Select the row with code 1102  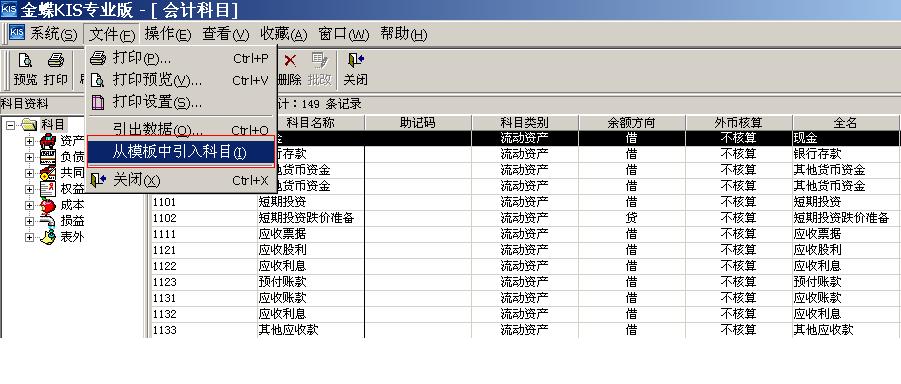click(525, 218)
